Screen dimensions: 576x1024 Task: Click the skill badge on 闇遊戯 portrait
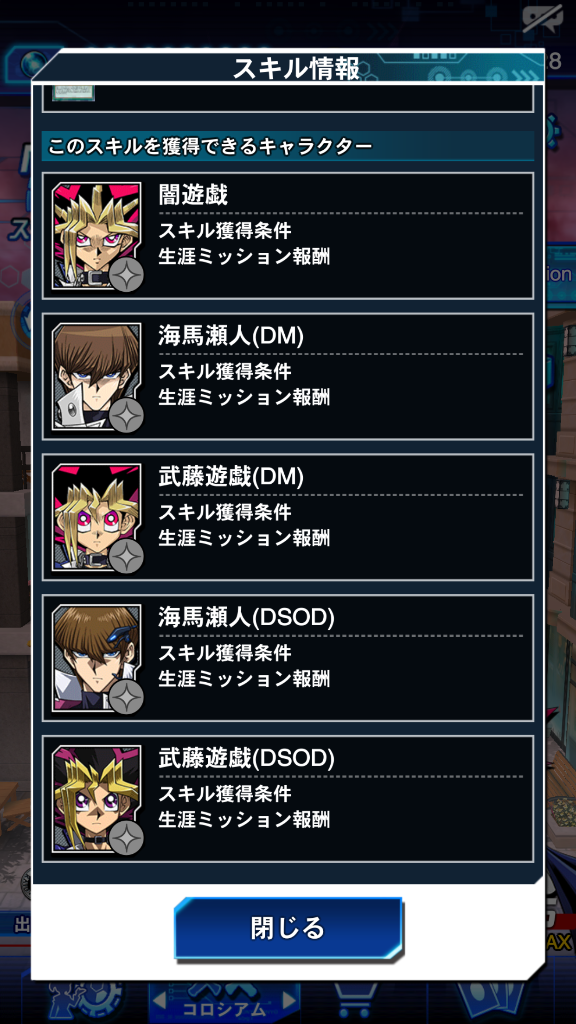click(x=126, y=274)
